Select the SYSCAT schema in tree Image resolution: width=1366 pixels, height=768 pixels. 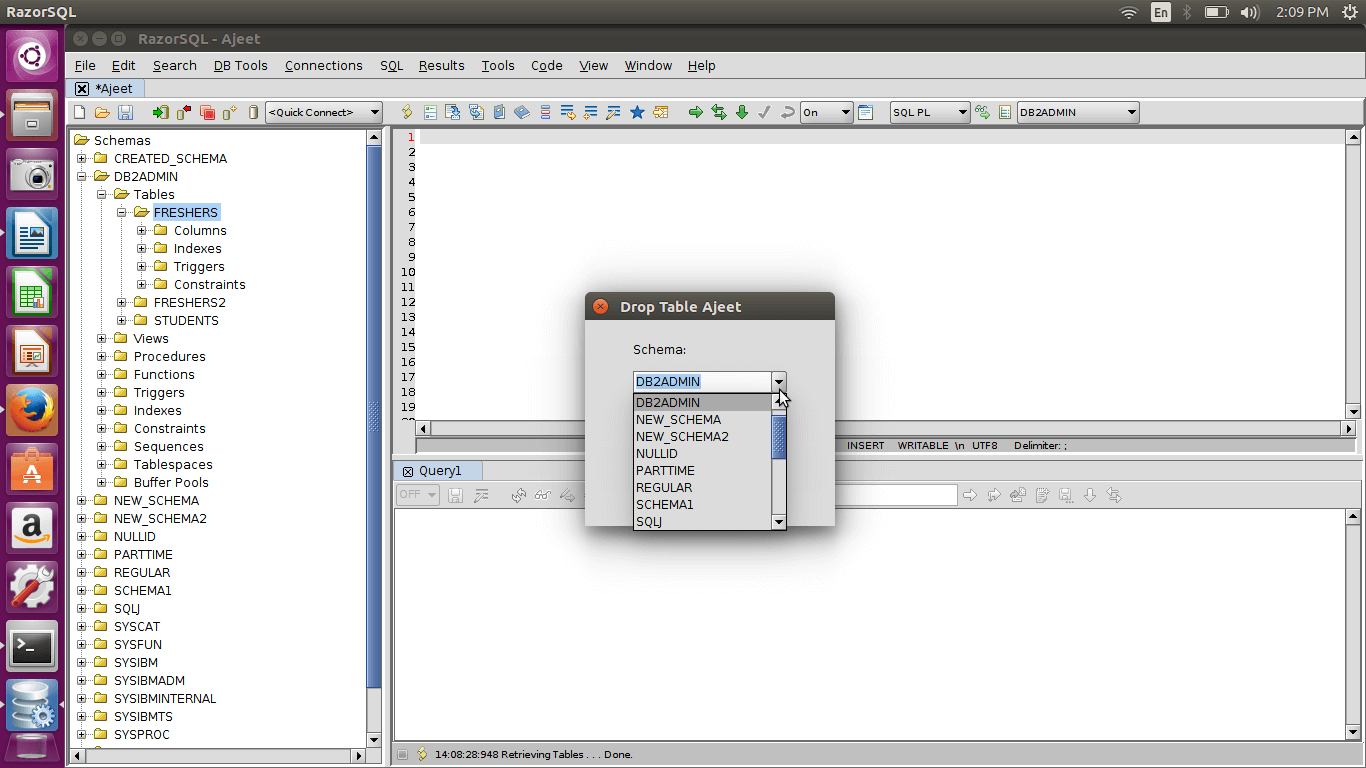136,627
